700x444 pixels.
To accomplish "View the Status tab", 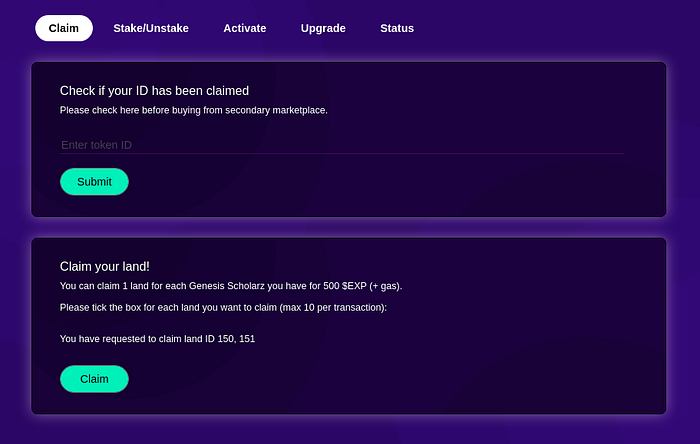I will click(x=397, y=28).
